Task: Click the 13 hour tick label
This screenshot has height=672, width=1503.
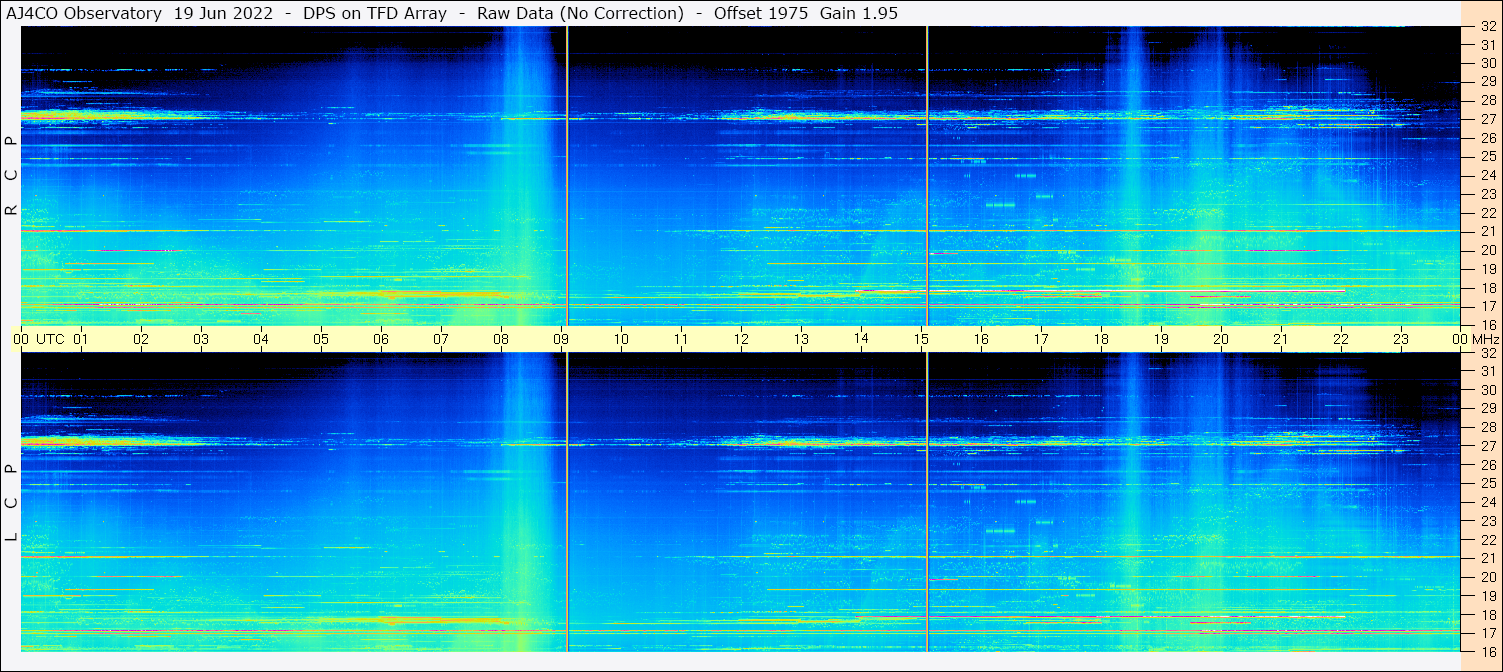Action: 801,339
